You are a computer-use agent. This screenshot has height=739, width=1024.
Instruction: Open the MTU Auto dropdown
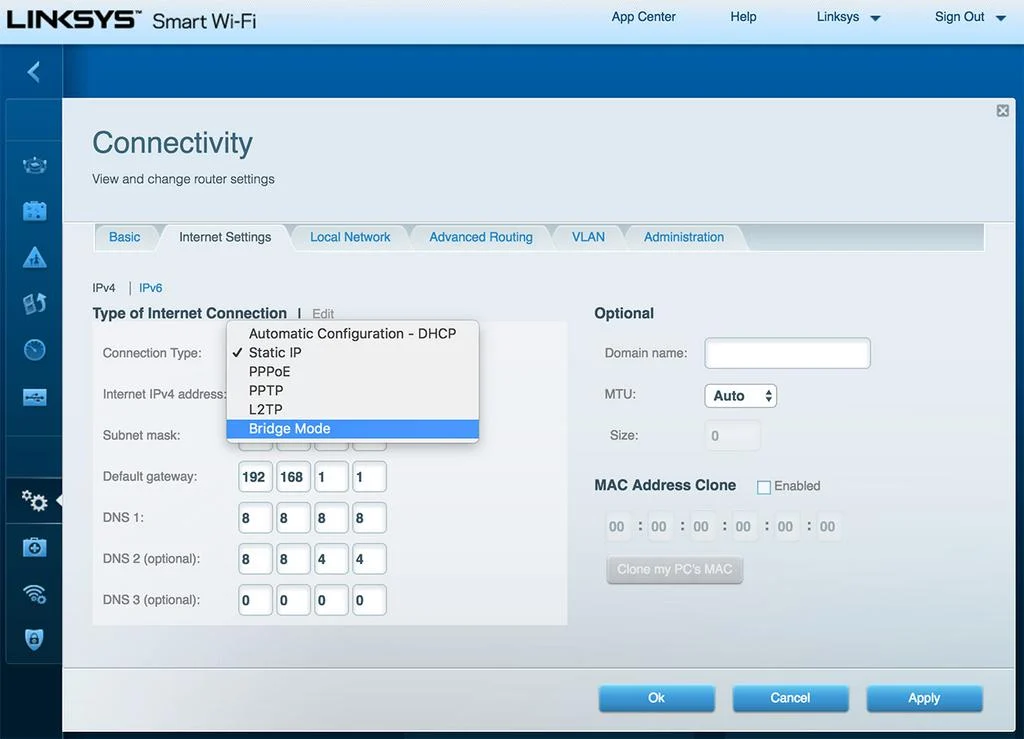click(741, 396)
